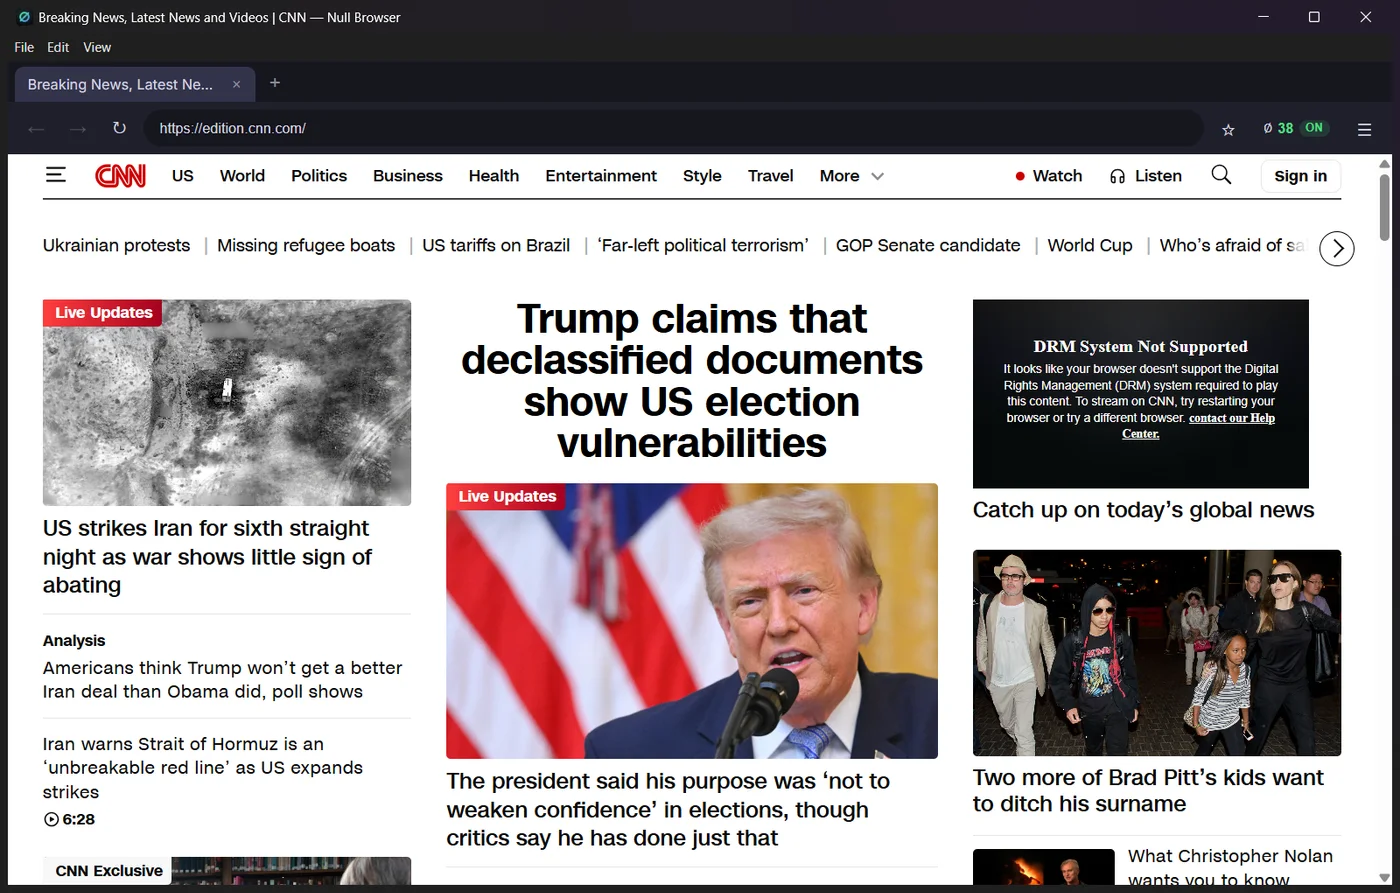
Task: Open the Style section
Action: 702,176
